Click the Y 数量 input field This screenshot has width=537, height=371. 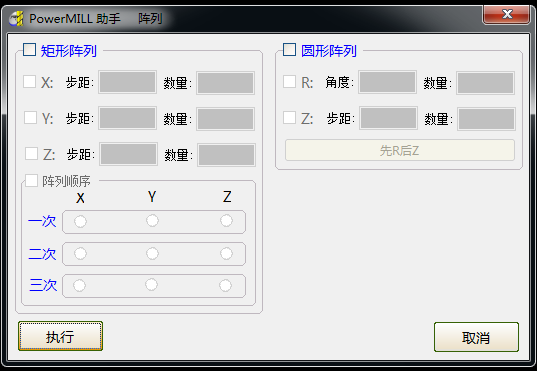[x=225, y=119]
